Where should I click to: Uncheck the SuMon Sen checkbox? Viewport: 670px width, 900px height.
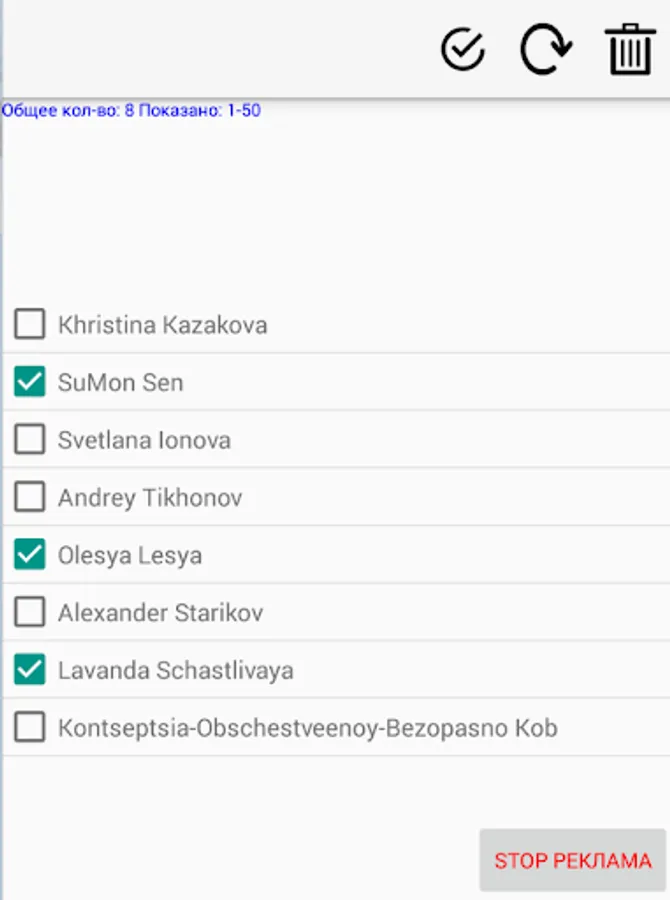click(30, 382)
